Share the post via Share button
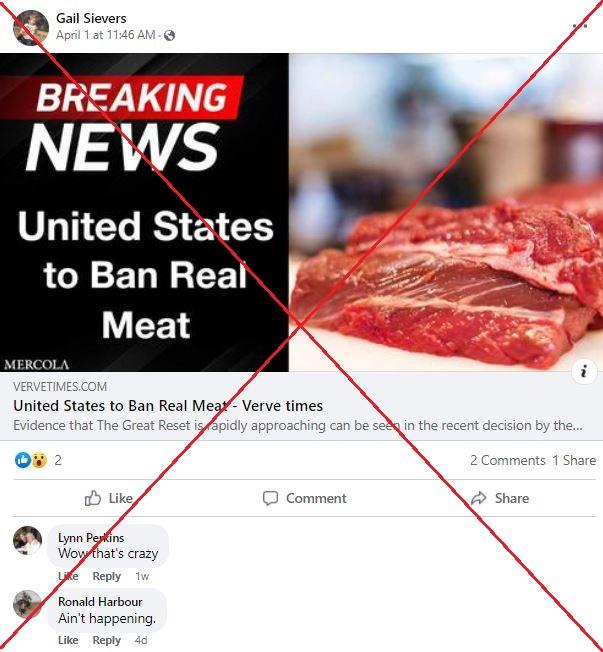The image size is (603, 652). click(500, 498)
